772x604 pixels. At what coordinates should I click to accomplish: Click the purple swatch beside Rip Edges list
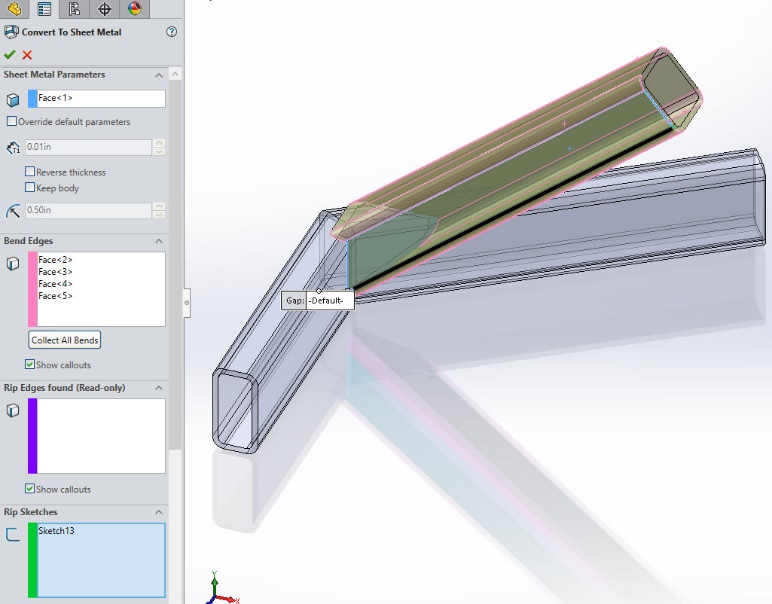[32, 436]
